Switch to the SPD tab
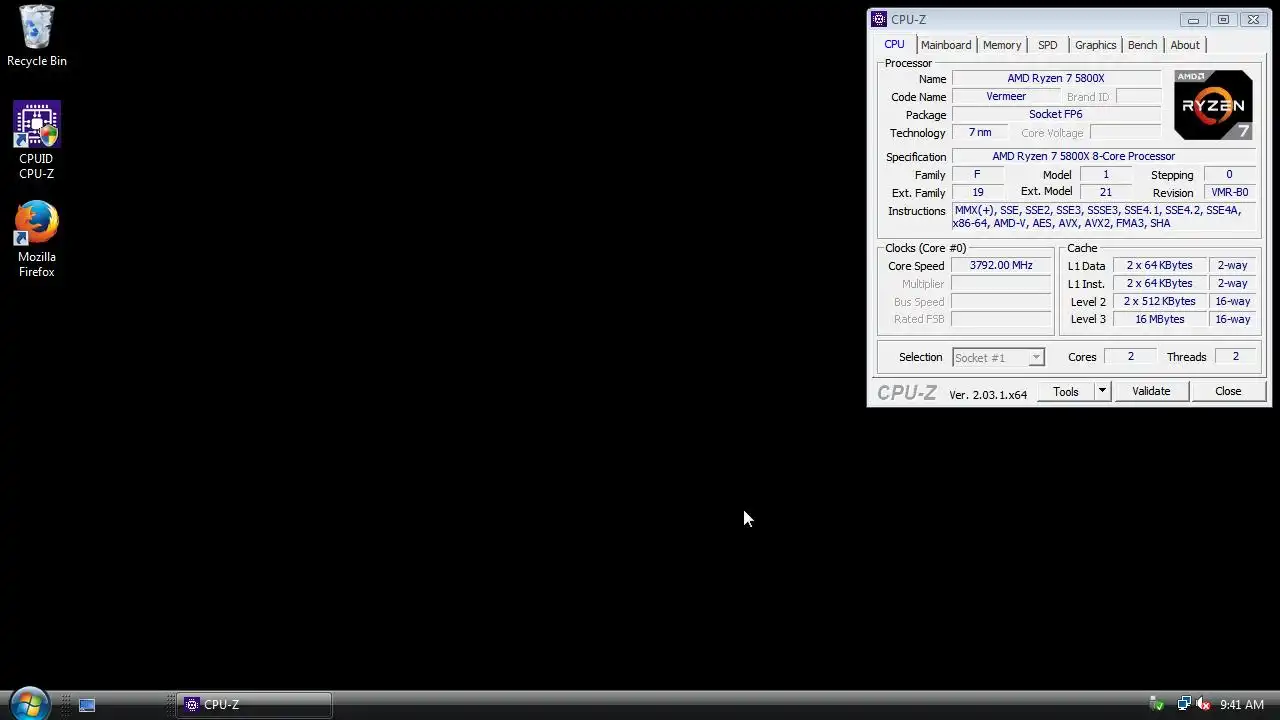The height and width of the screenshot is (720, 1280). 1047,45
